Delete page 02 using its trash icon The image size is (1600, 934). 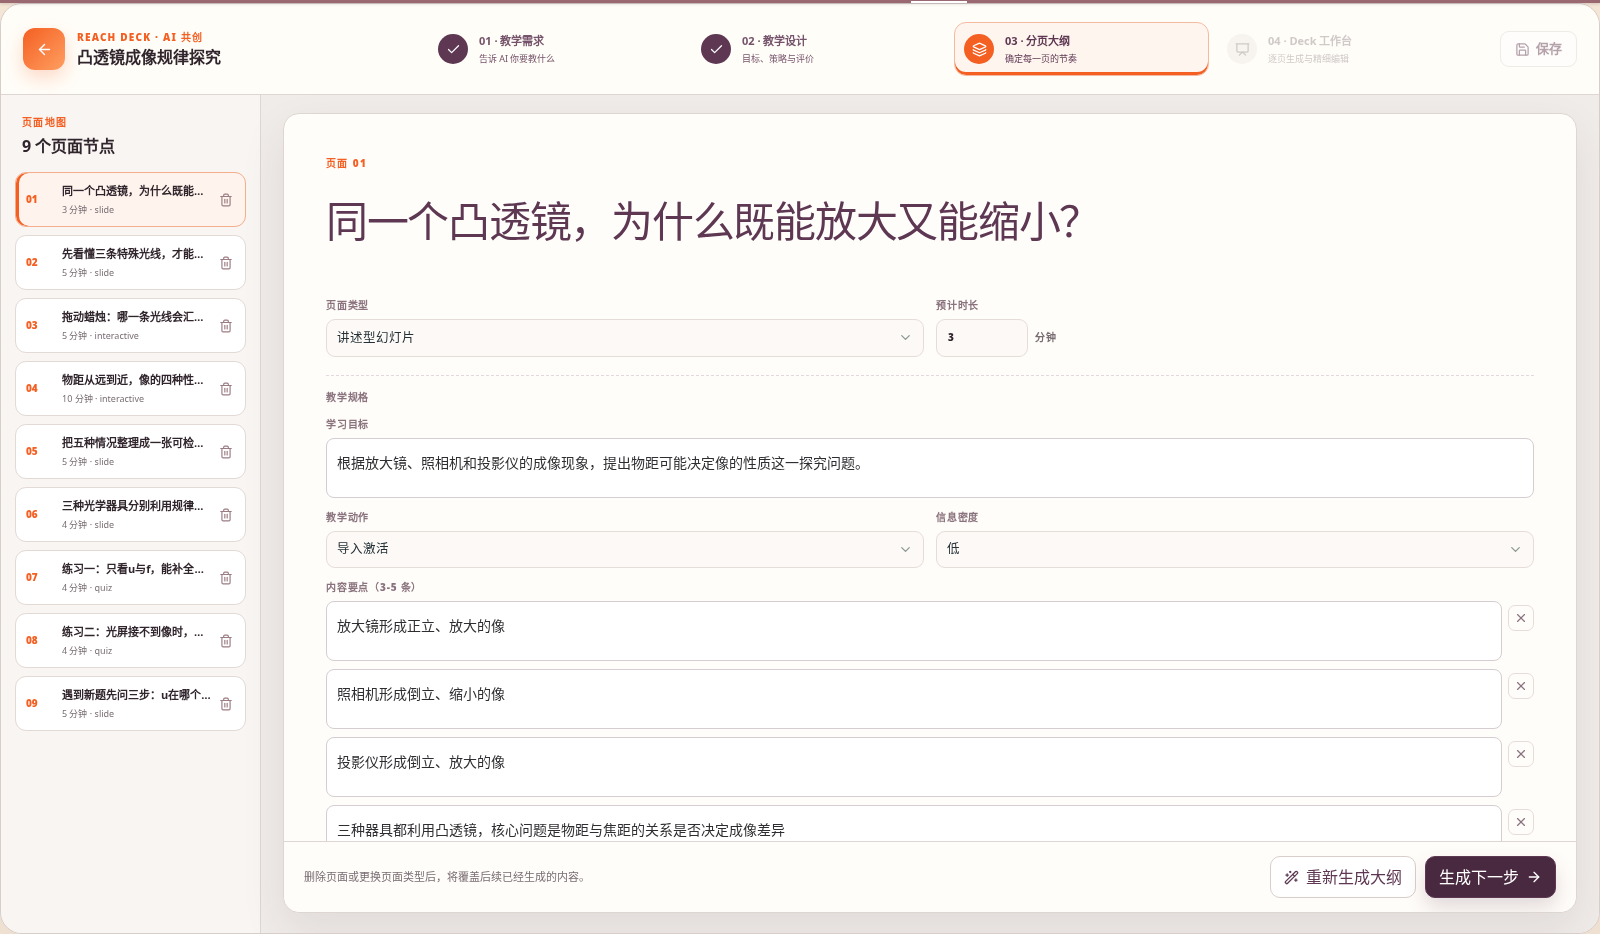pyautogui.click(x=226, y=263)
